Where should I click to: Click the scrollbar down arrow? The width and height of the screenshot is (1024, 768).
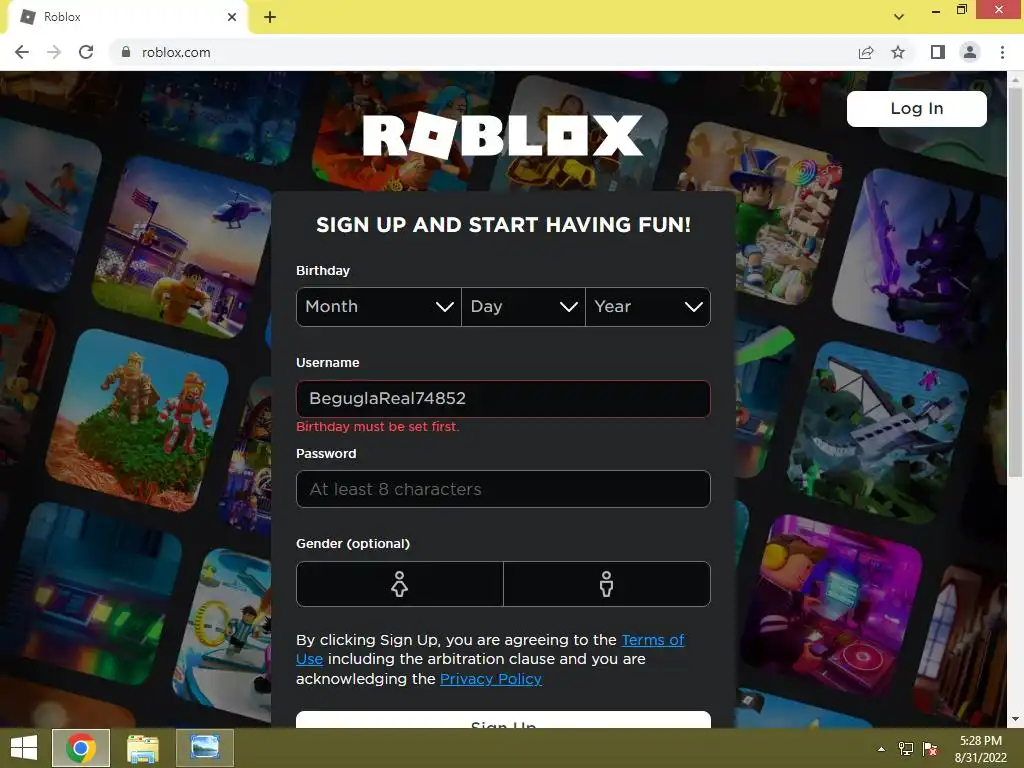click(1015, 720)
